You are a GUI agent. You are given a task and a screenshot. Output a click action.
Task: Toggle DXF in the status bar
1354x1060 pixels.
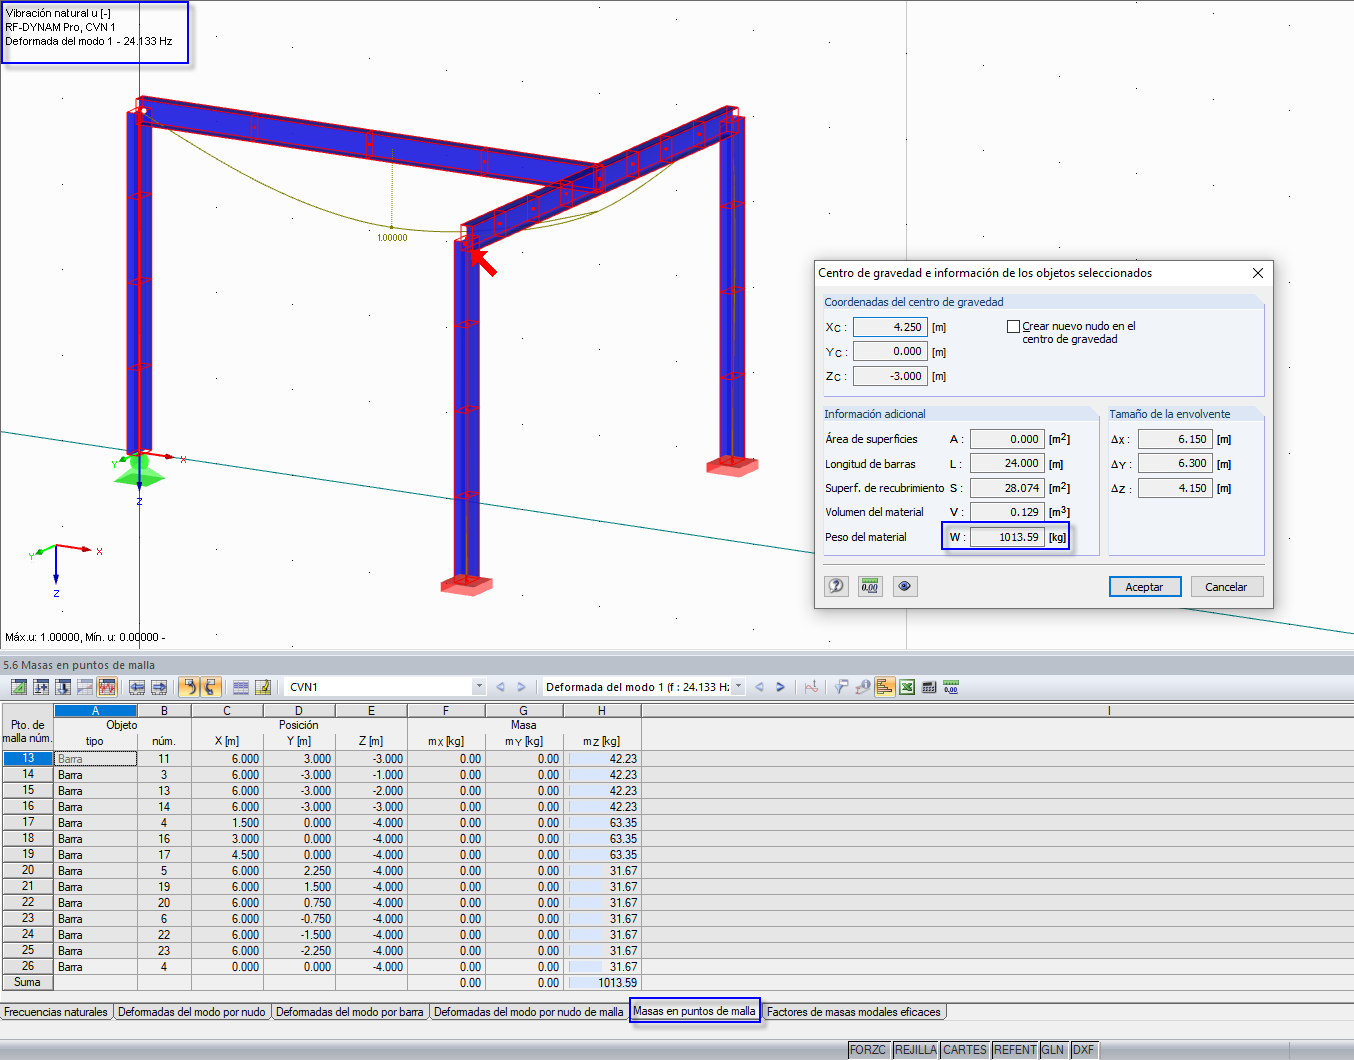(1084, 1050)
